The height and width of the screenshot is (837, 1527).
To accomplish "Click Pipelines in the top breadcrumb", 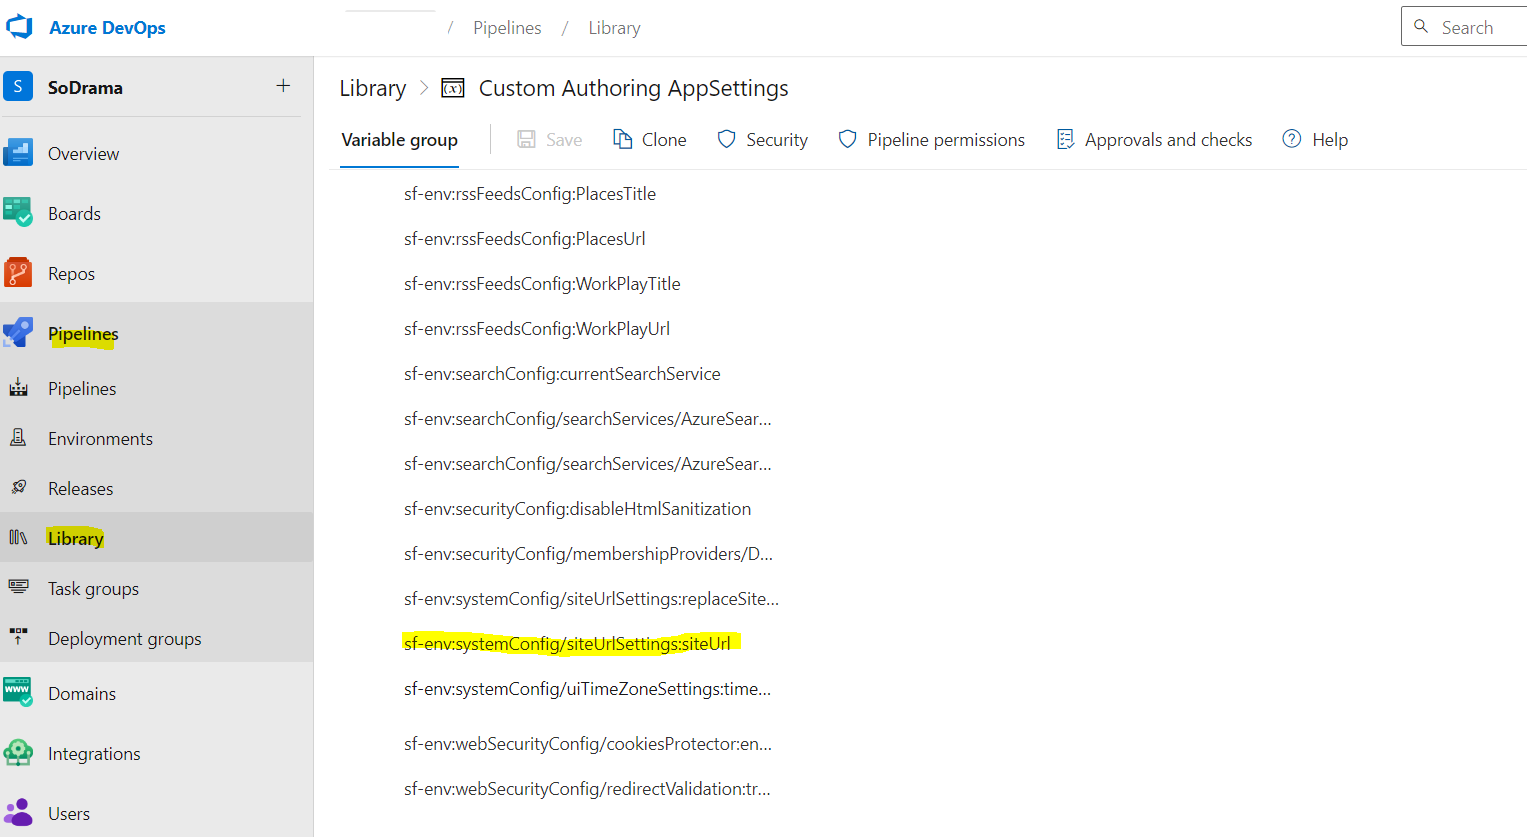I will [507, 28].
